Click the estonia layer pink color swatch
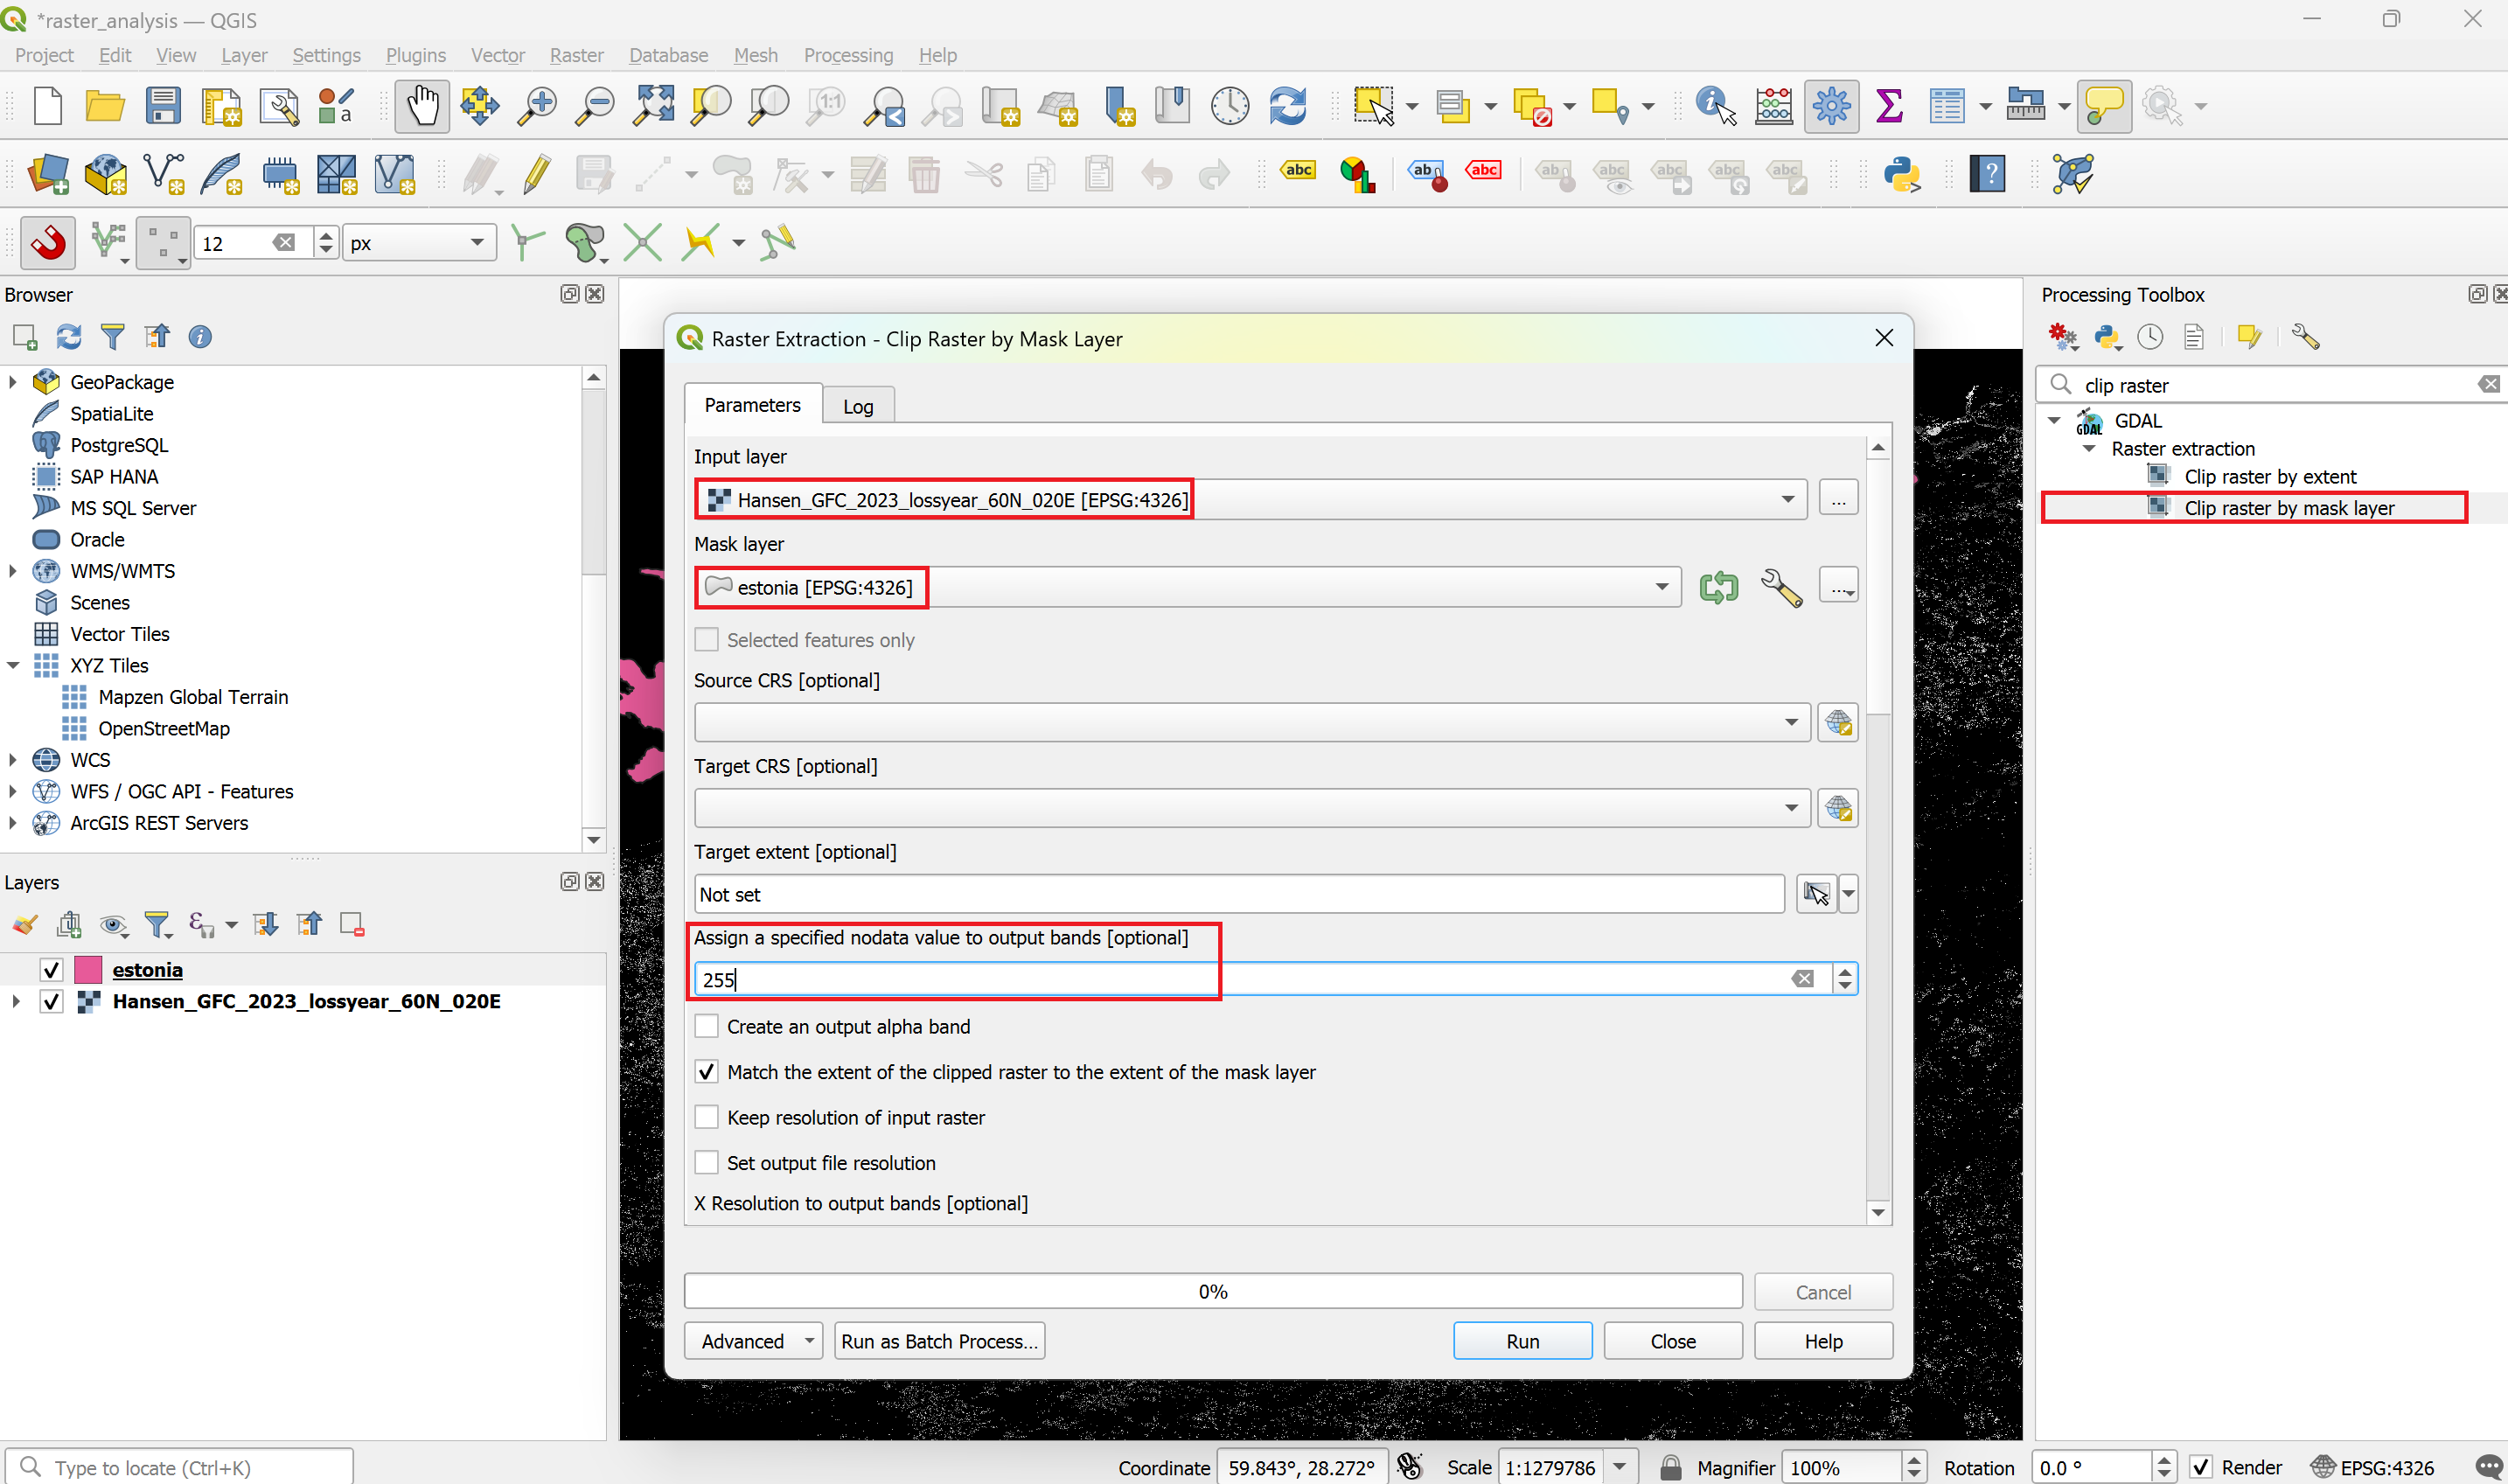2508x1484 pixels. 88,970
